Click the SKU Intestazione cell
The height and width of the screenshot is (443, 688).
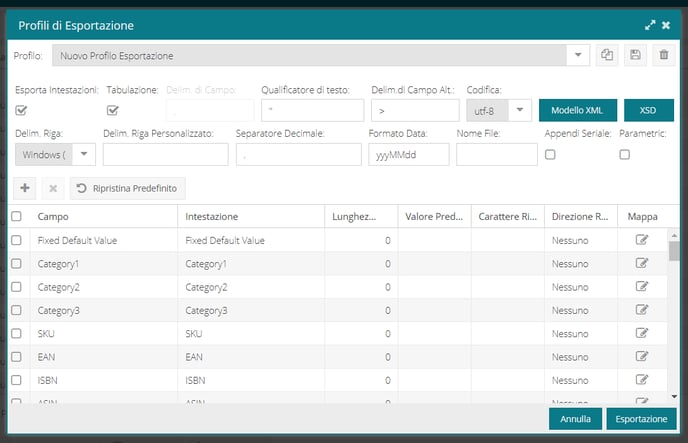click(x=251, y=333)
